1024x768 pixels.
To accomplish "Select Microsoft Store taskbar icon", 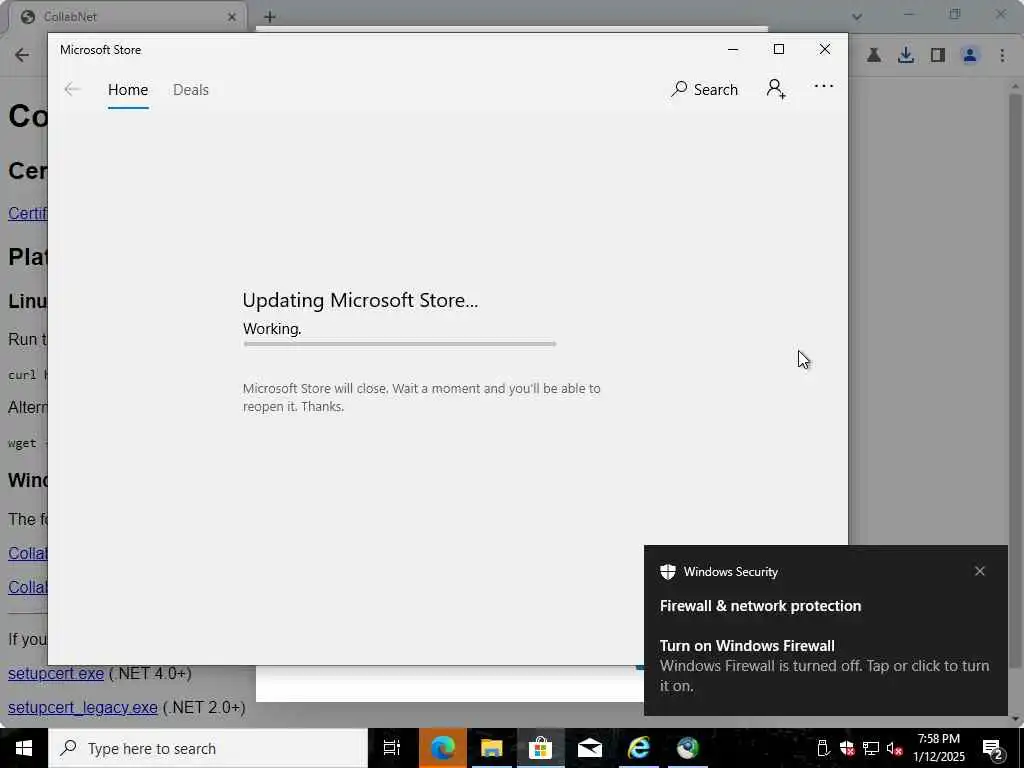I will coord(540,748).
